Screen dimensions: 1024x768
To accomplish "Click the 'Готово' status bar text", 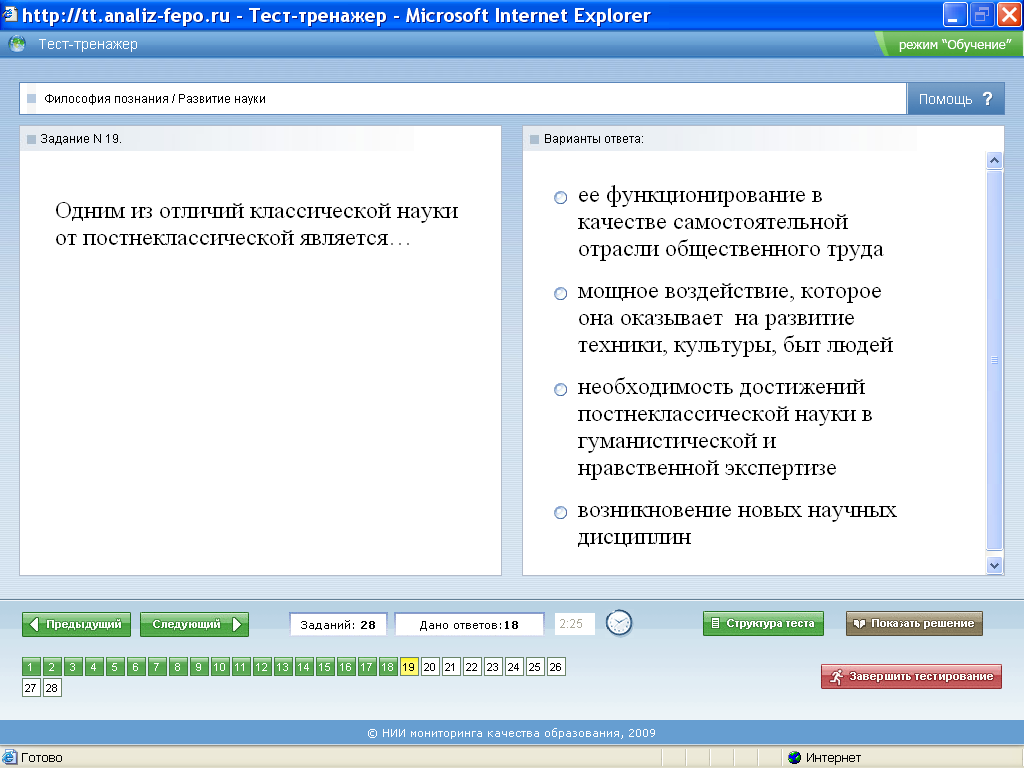I will 42,758.
